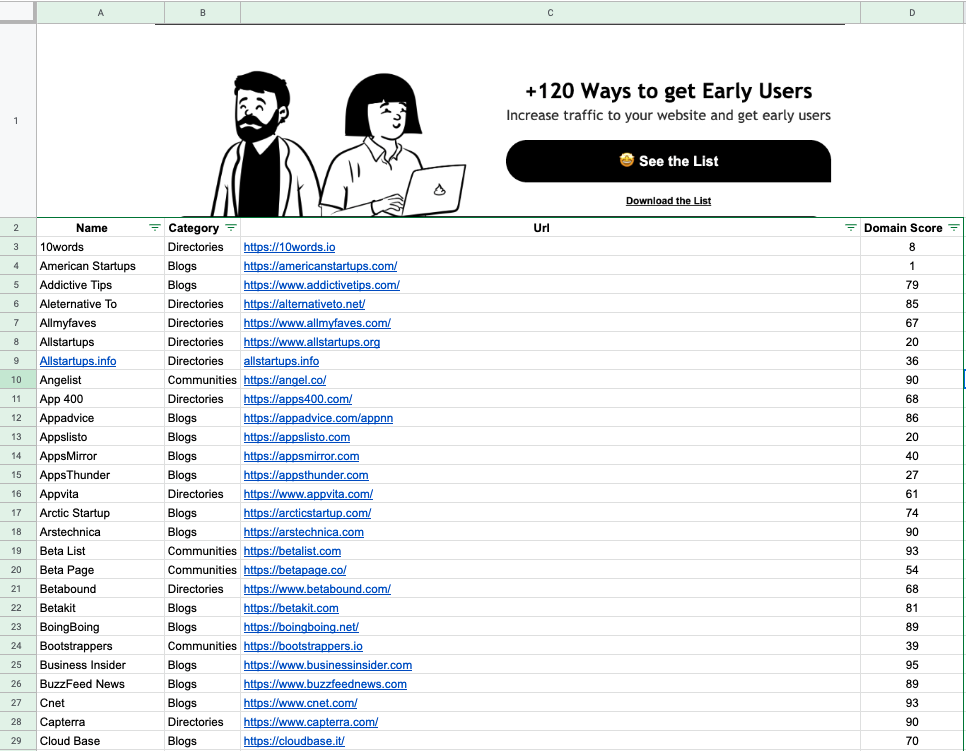
Task: Select row 10 header
Action: click(18, 380)
